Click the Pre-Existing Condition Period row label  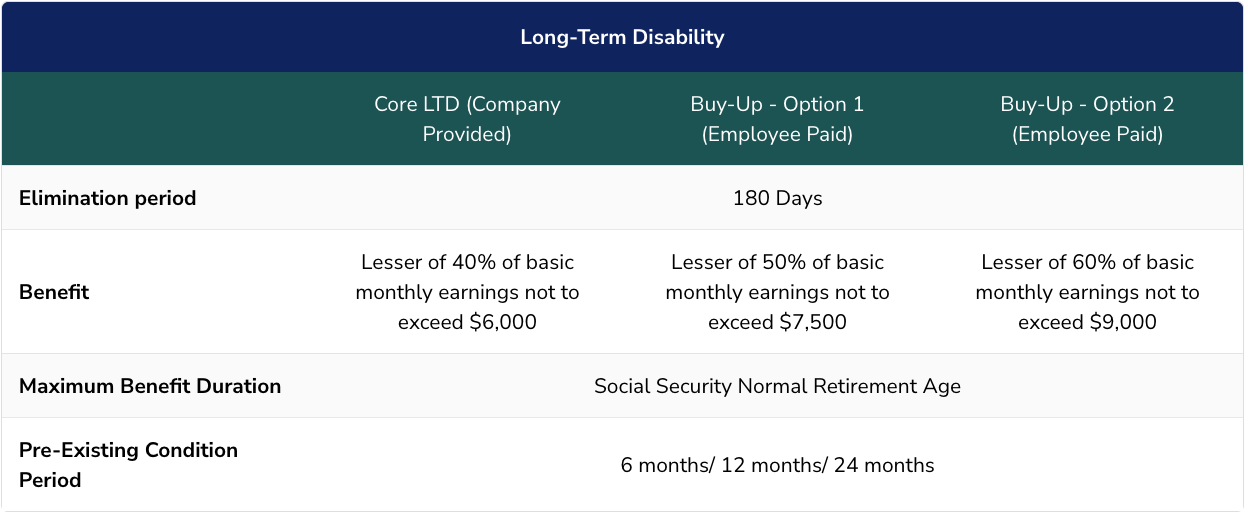pyautogui.click(x=128, y=465)
